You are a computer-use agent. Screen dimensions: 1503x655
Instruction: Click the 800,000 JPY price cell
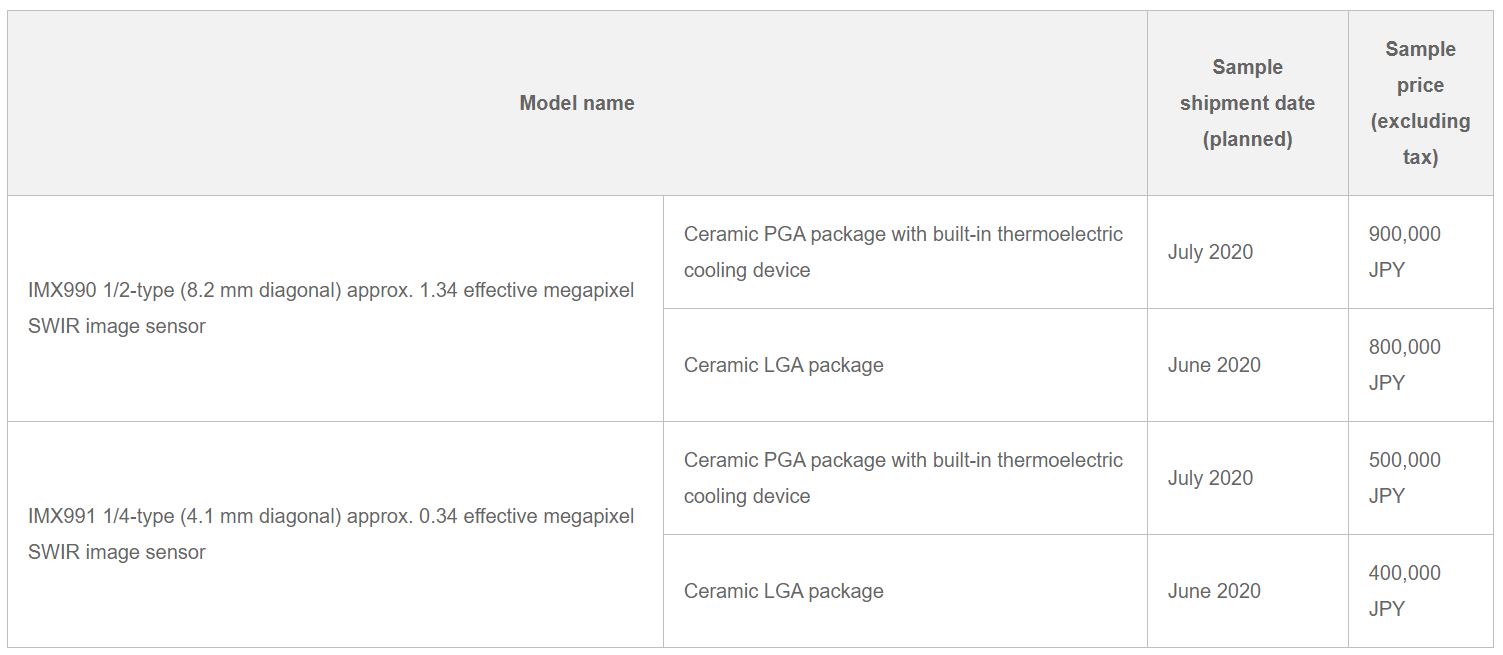tap(1404, 365)
